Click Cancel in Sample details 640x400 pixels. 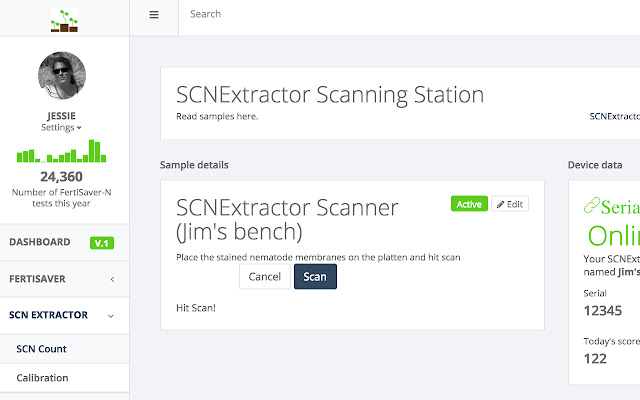coord(264,277)
